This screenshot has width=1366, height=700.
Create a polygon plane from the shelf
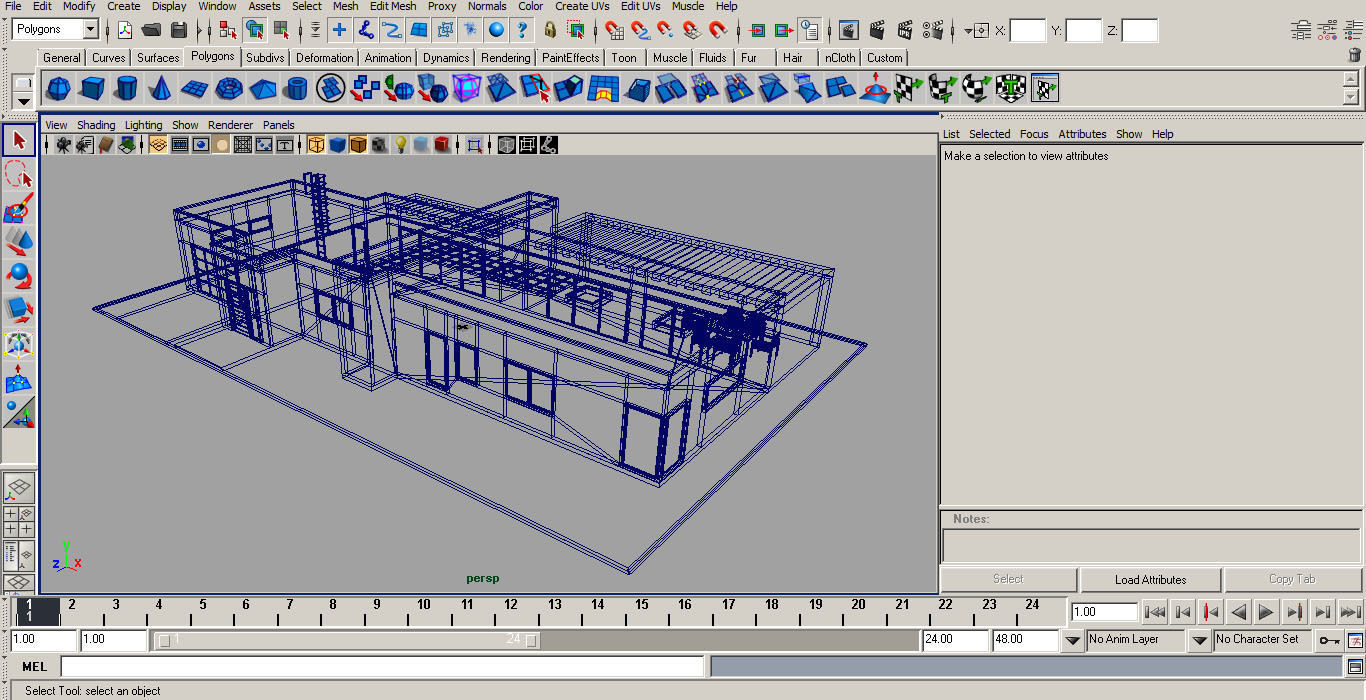195,88
